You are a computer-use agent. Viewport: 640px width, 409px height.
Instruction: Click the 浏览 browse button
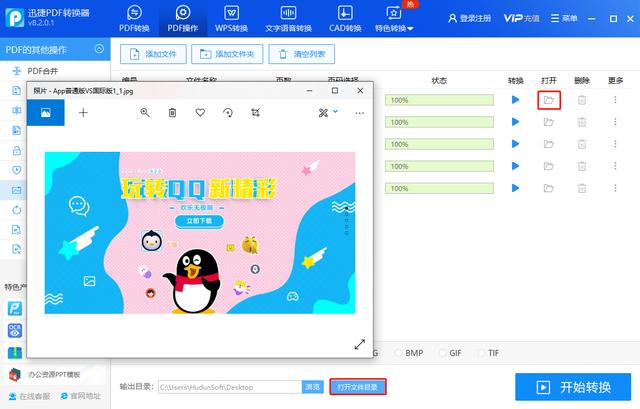tap(313, 387)
